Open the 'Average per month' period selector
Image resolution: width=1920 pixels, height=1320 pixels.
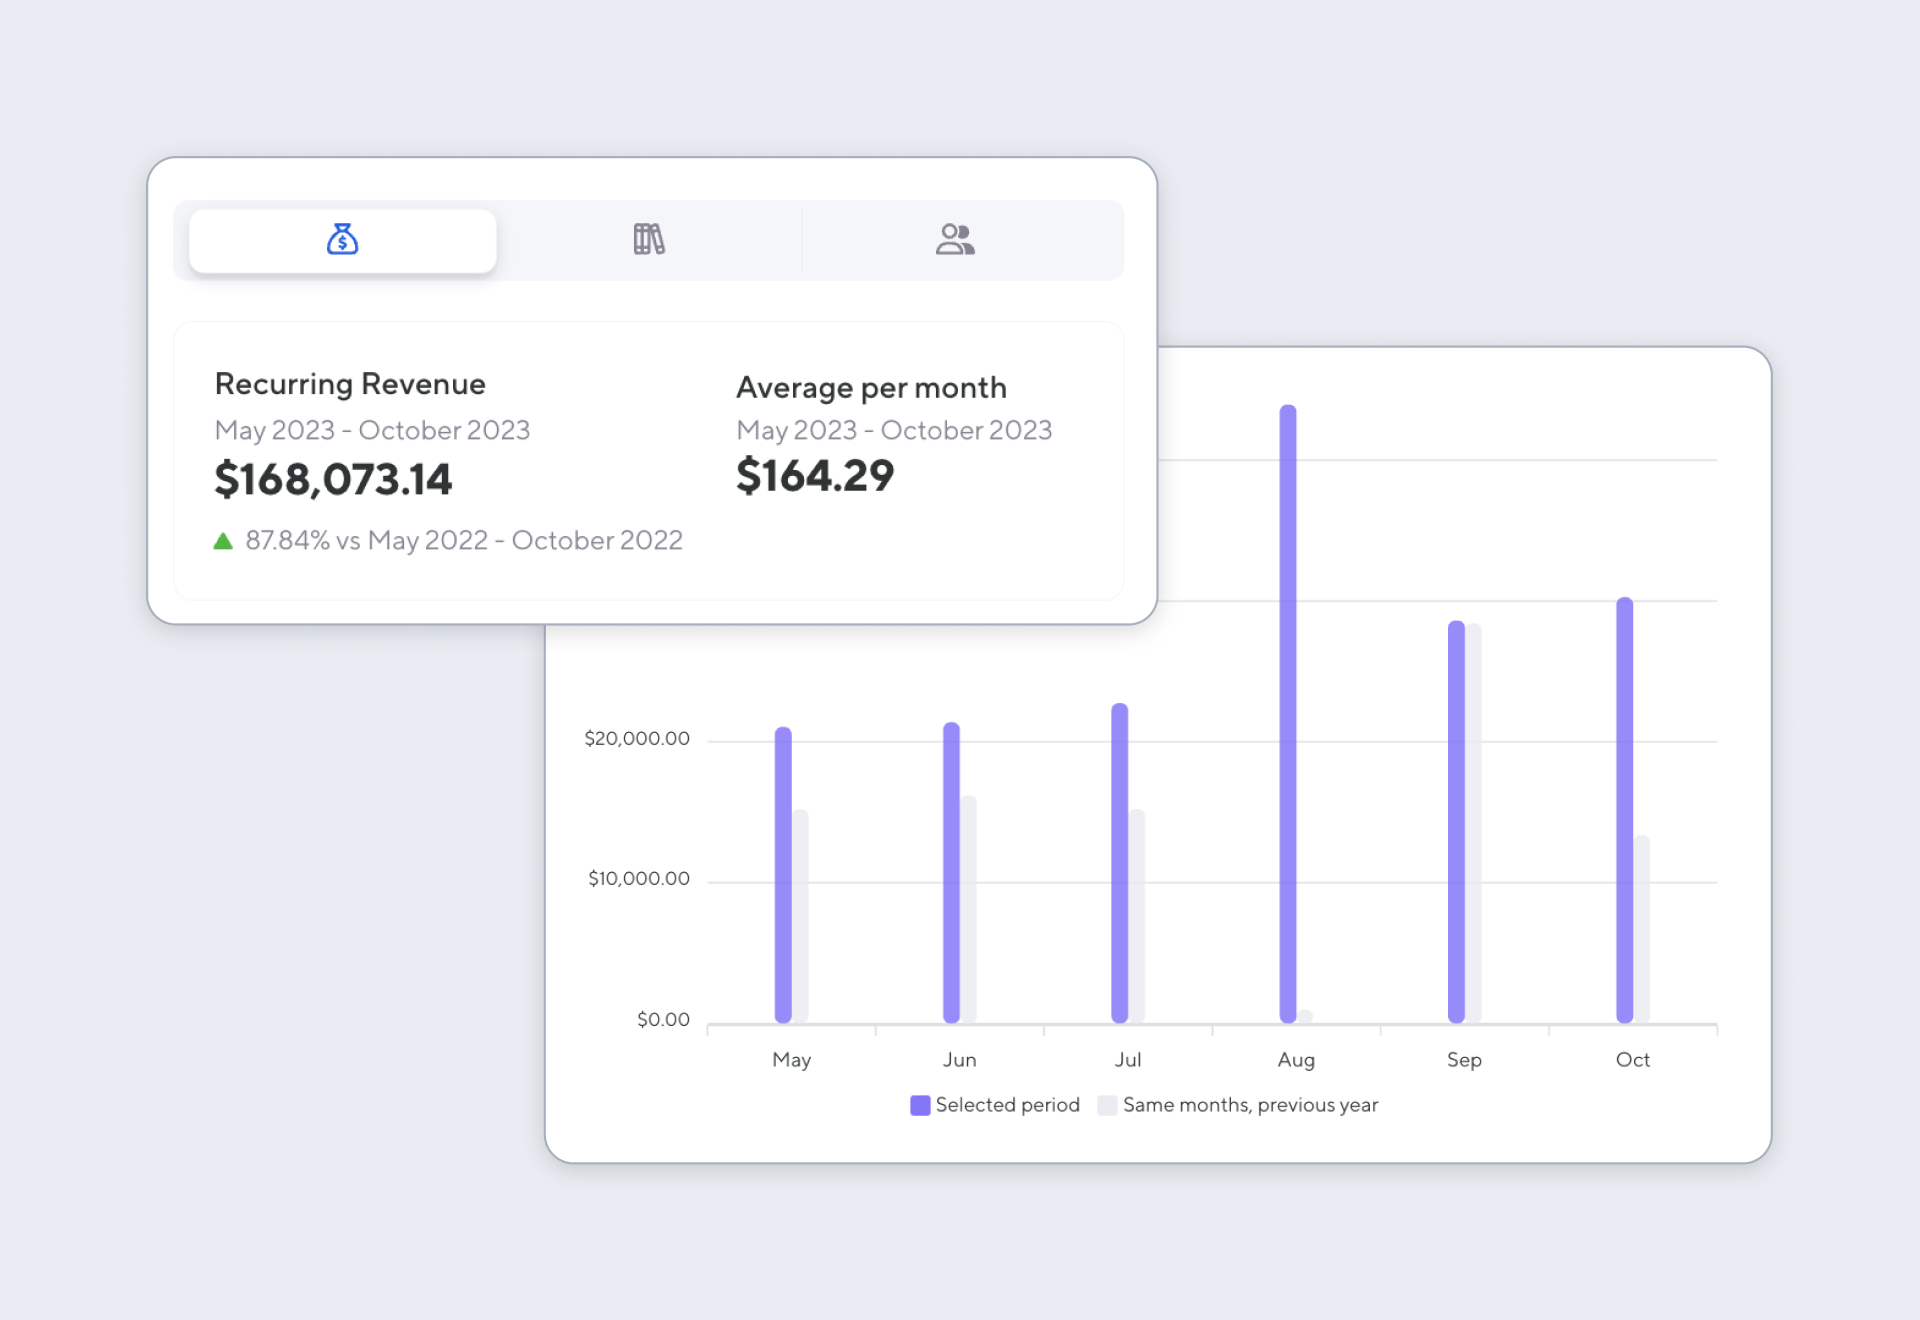point(894,430)
